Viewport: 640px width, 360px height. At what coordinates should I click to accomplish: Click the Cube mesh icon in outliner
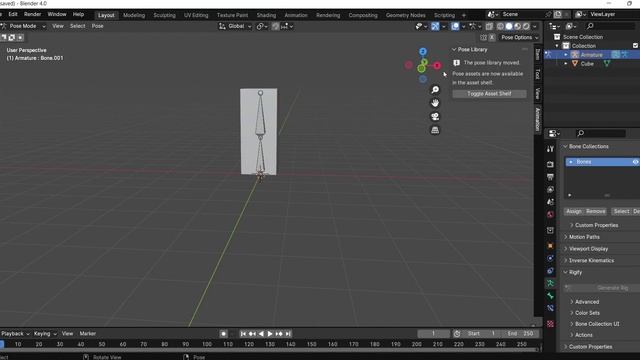(x=575, y=64)
